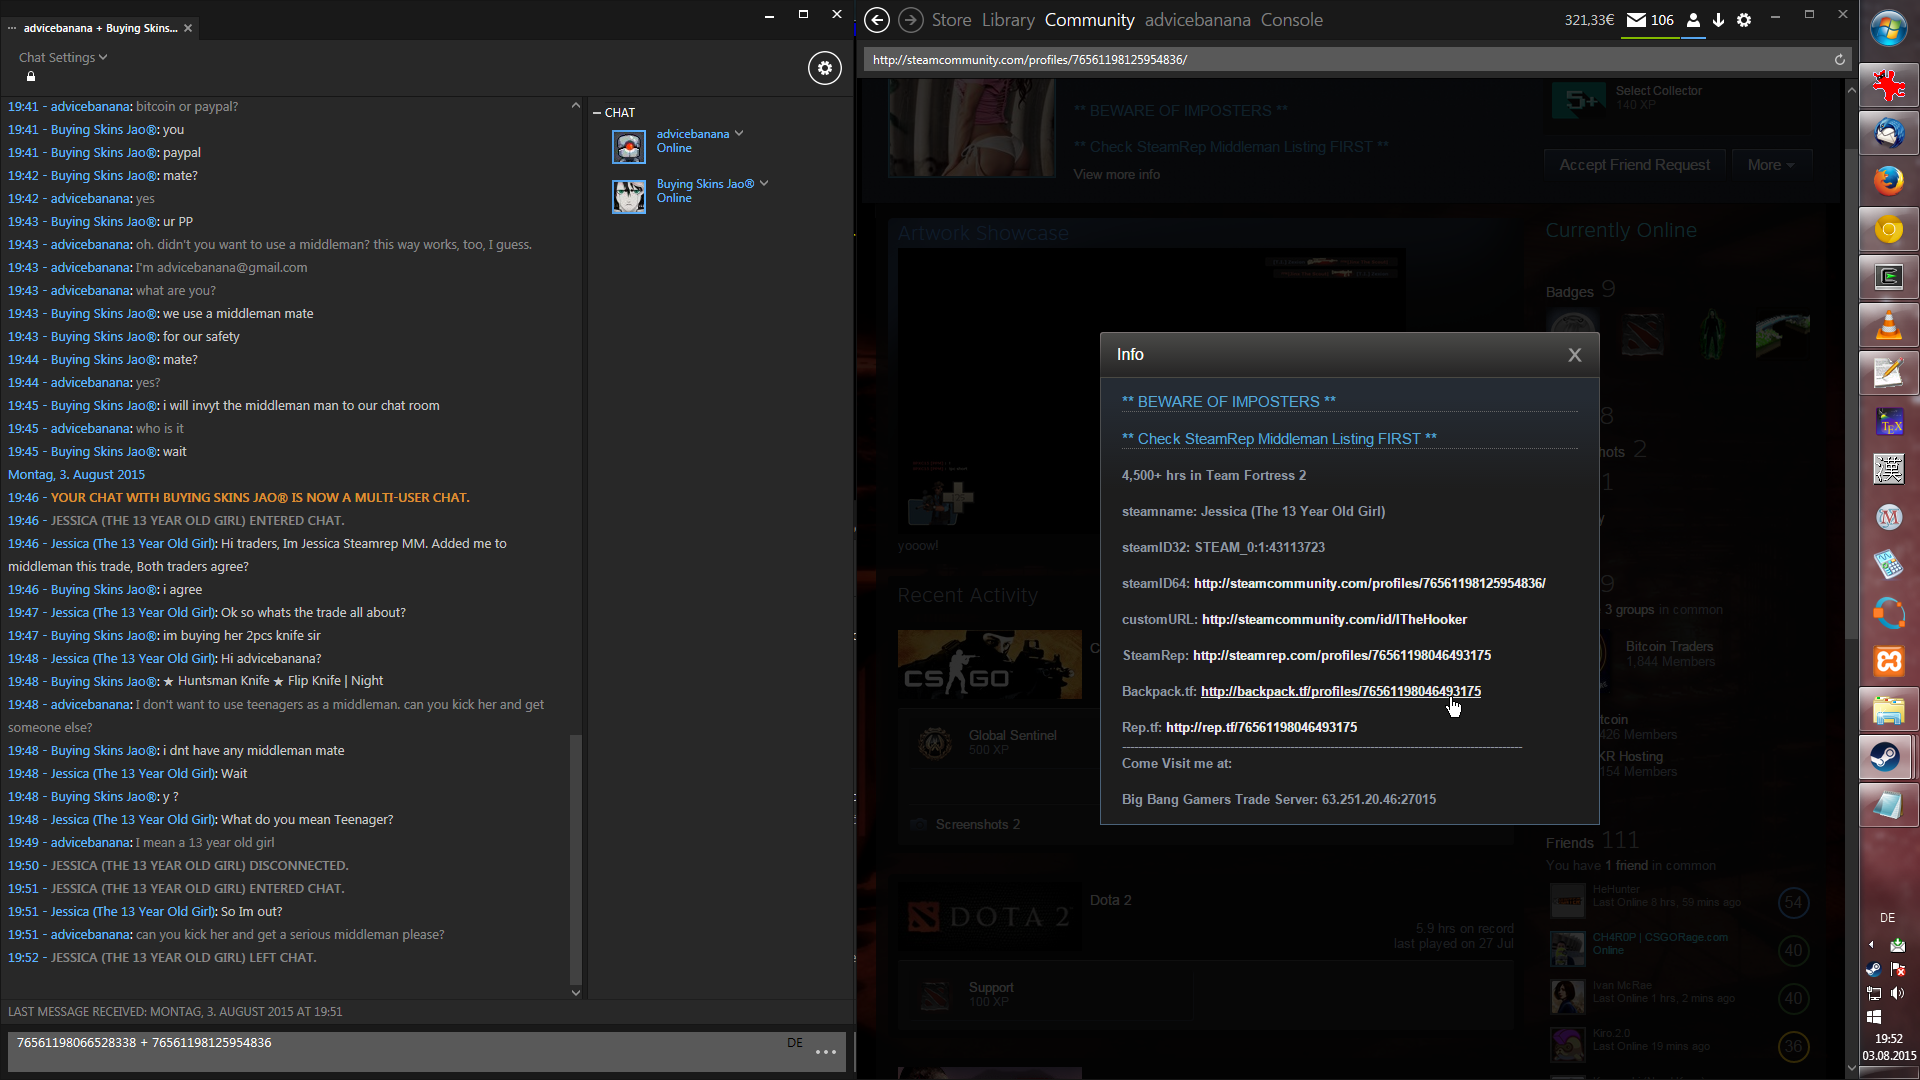This screenshot has height=1080, width=1920.
Task: Open the downloads arrow icon
Action: (1718, 20)
